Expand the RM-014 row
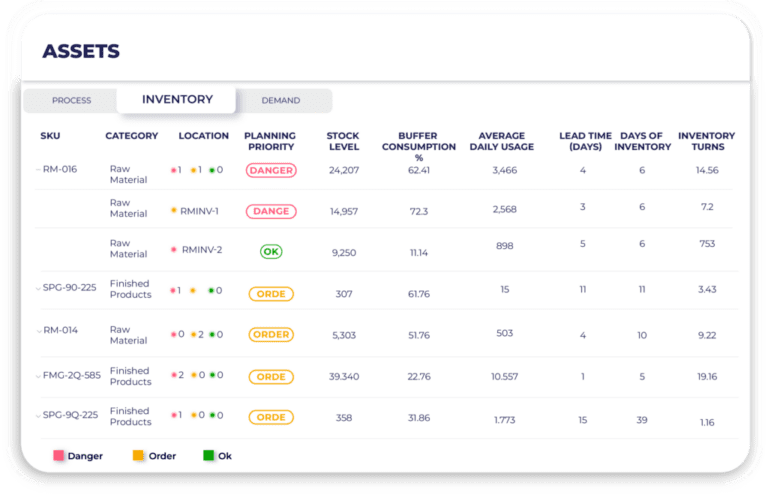This screenshot has height=495, width=768. click(x=39, y=331)
